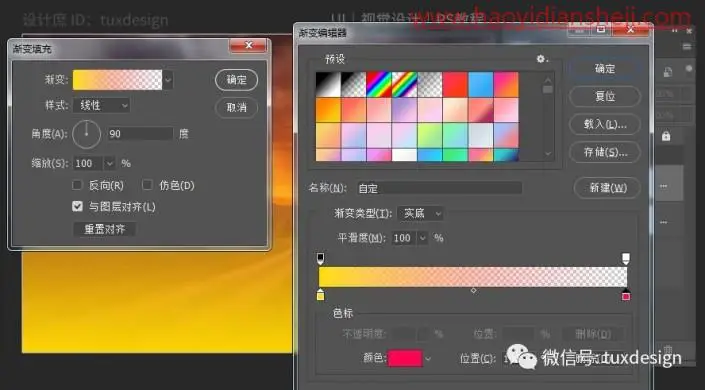Open the presets gear menu
This screenshot has width=705, height=390.
click(x=541, y=59)
